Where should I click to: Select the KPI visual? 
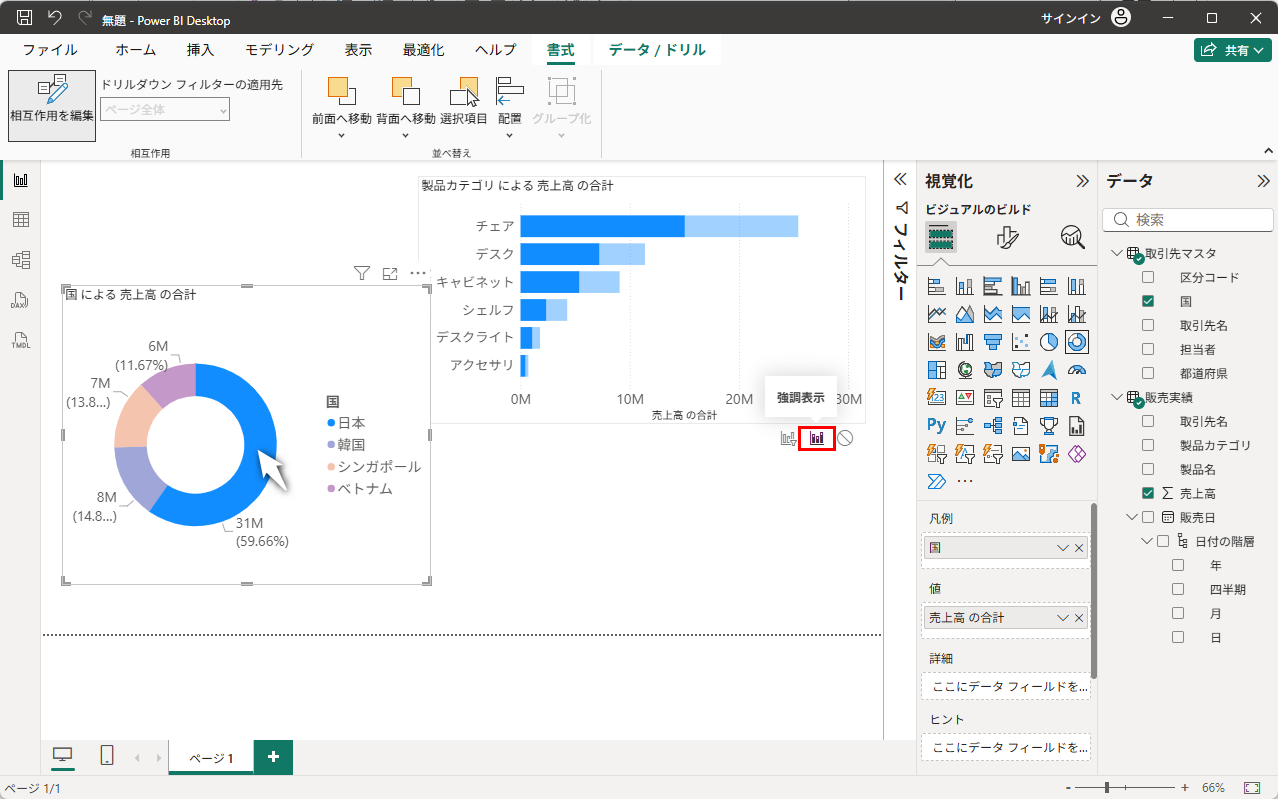coord(965,398)
